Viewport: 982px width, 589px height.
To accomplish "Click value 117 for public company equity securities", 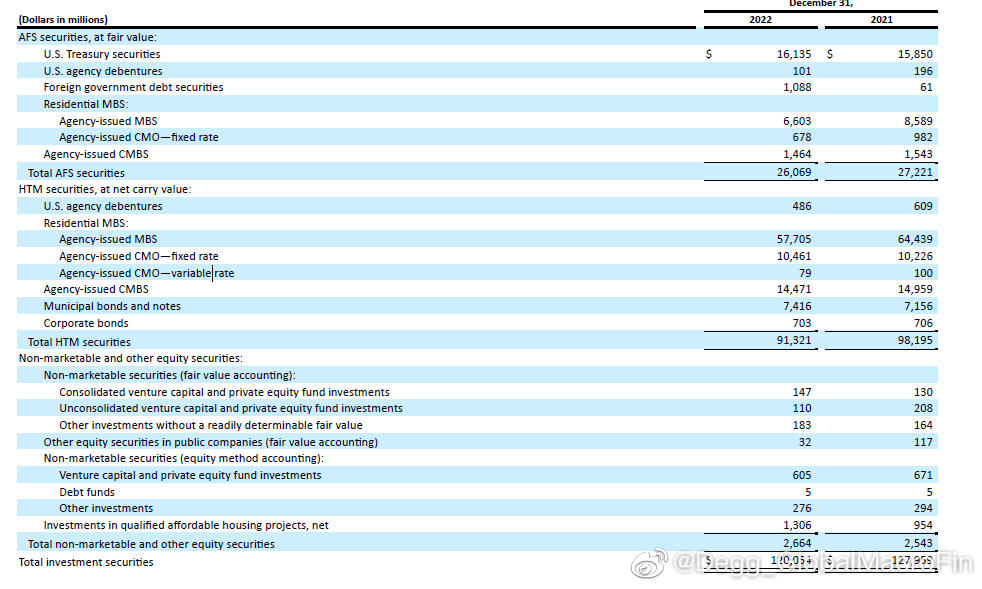I will coord(923,442).
